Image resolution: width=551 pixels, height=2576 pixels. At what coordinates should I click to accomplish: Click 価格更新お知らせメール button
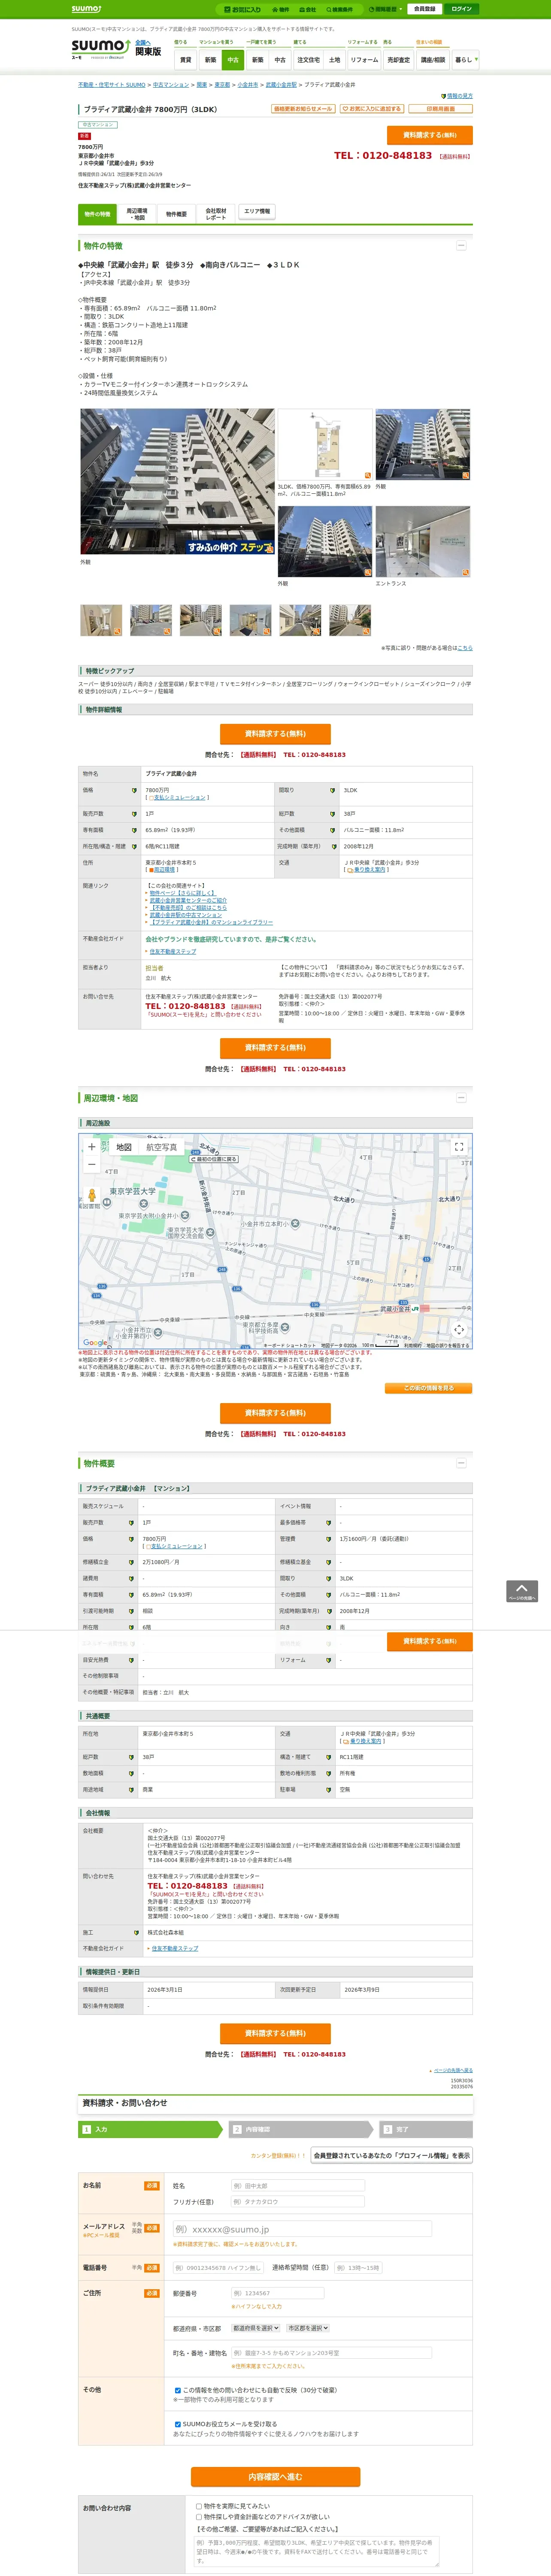click(303, 109)
